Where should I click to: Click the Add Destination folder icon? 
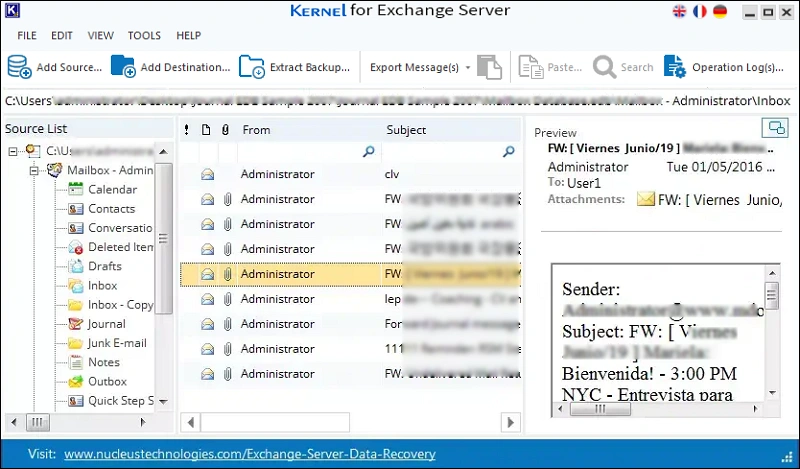point(123,67)
